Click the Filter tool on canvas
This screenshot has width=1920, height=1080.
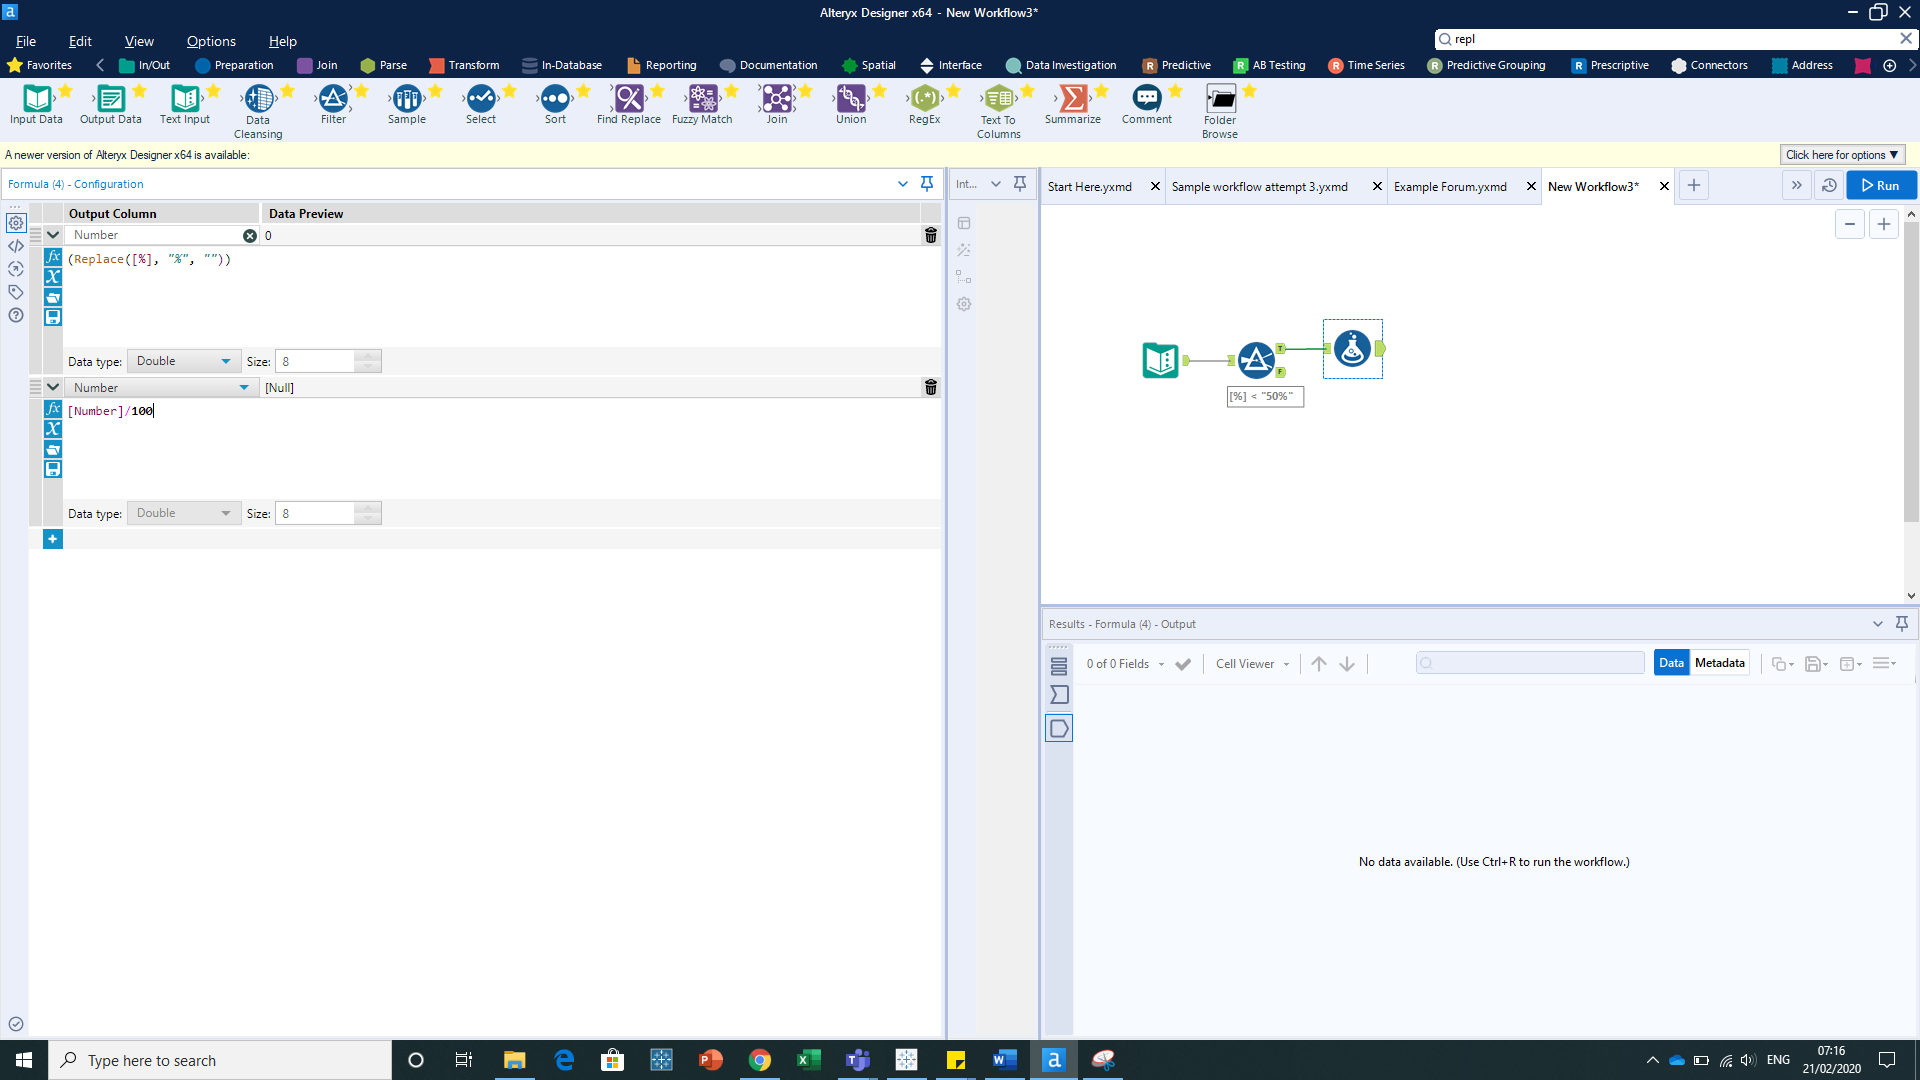click(x=1256, y=360)
